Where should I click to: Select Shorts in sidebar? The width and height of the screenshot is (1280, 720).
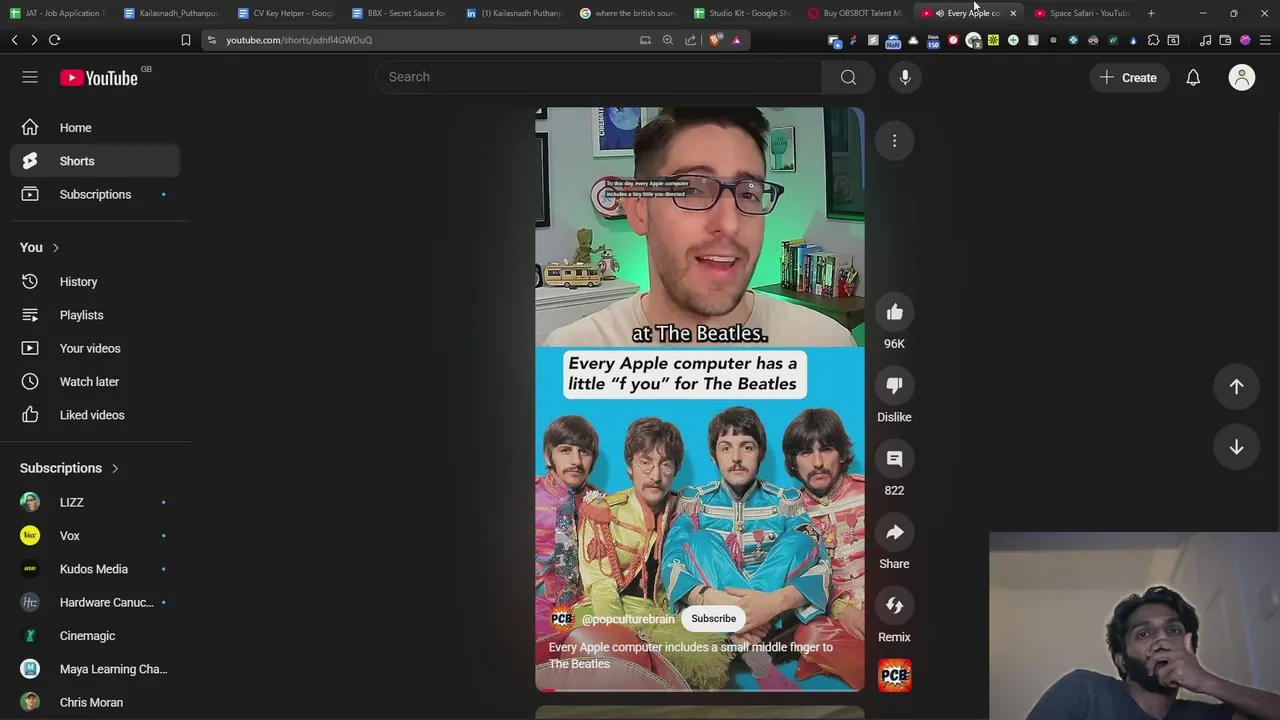(95, 161)
